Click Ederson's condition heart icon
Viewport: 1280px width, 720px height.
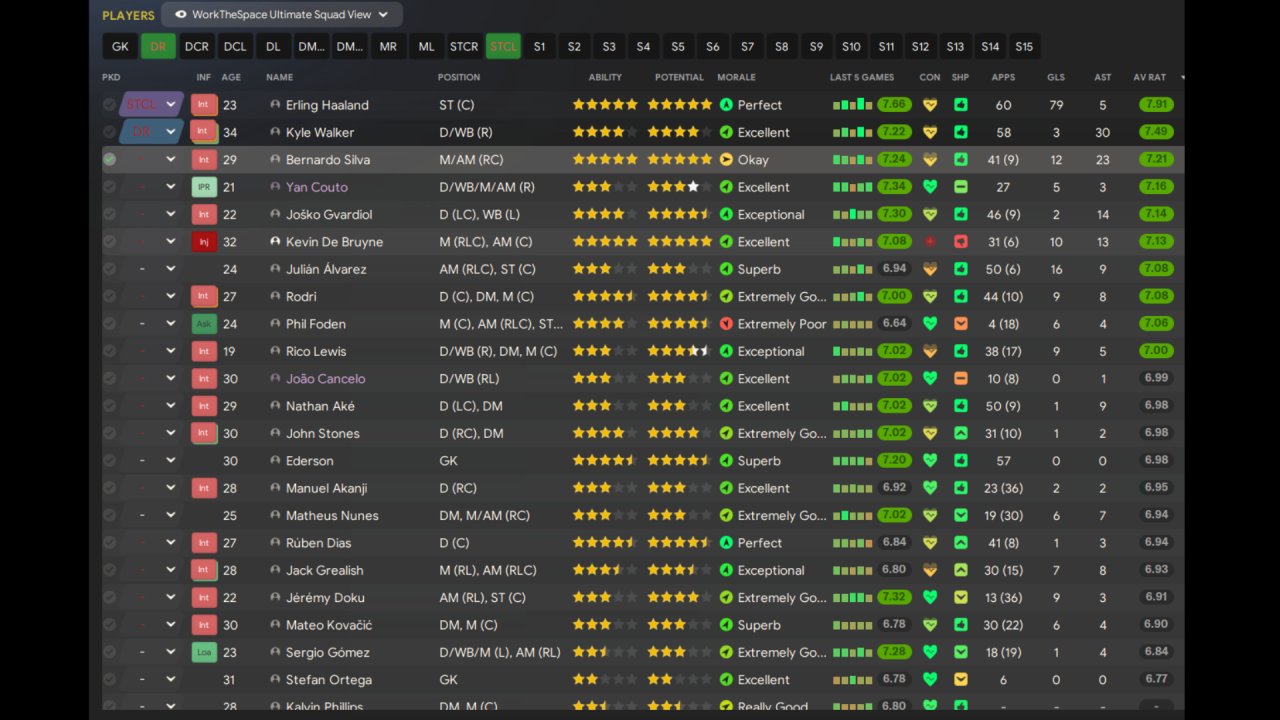(930, 461)
